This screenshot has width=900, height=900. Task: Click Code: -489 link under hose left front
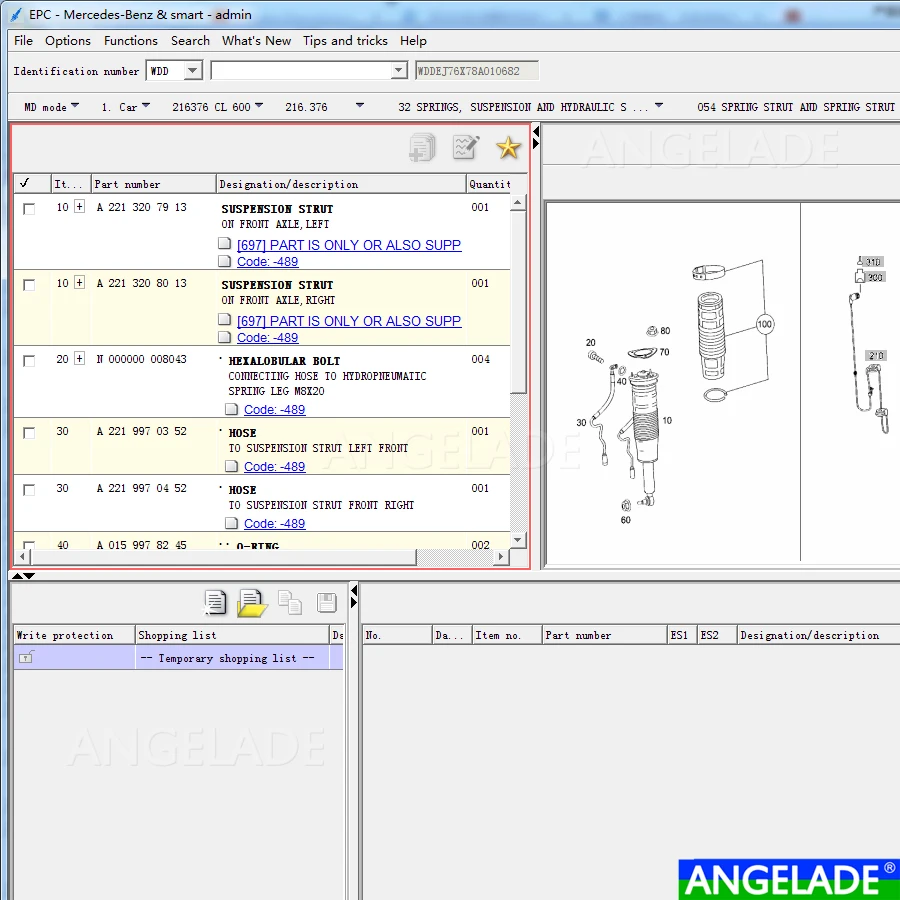(x=274, y=466)
